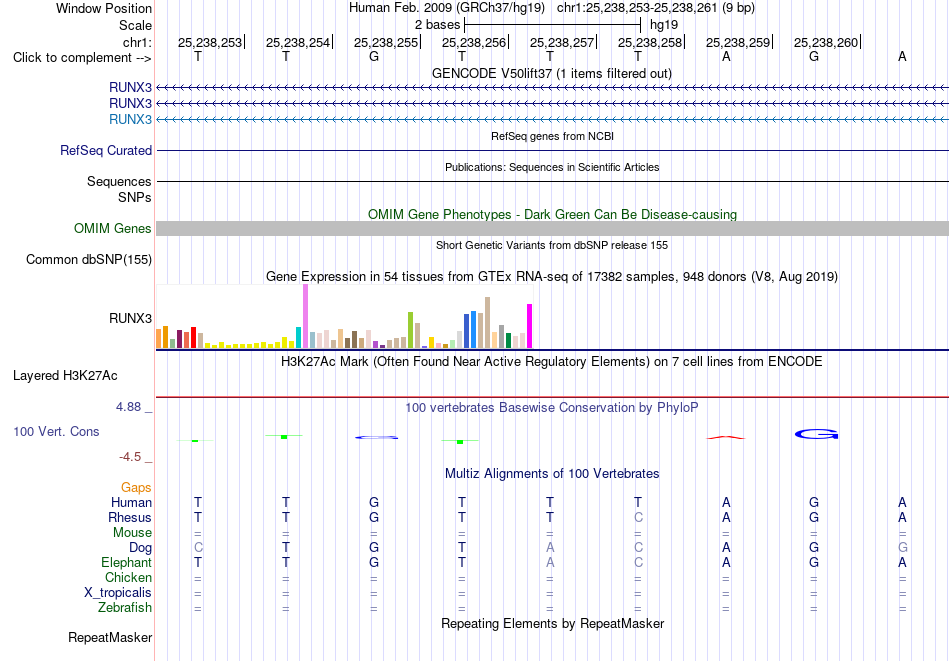
Task: Click the H3K27Ac Mark track title
Action: pyautogui.click(x=552, y=362)
